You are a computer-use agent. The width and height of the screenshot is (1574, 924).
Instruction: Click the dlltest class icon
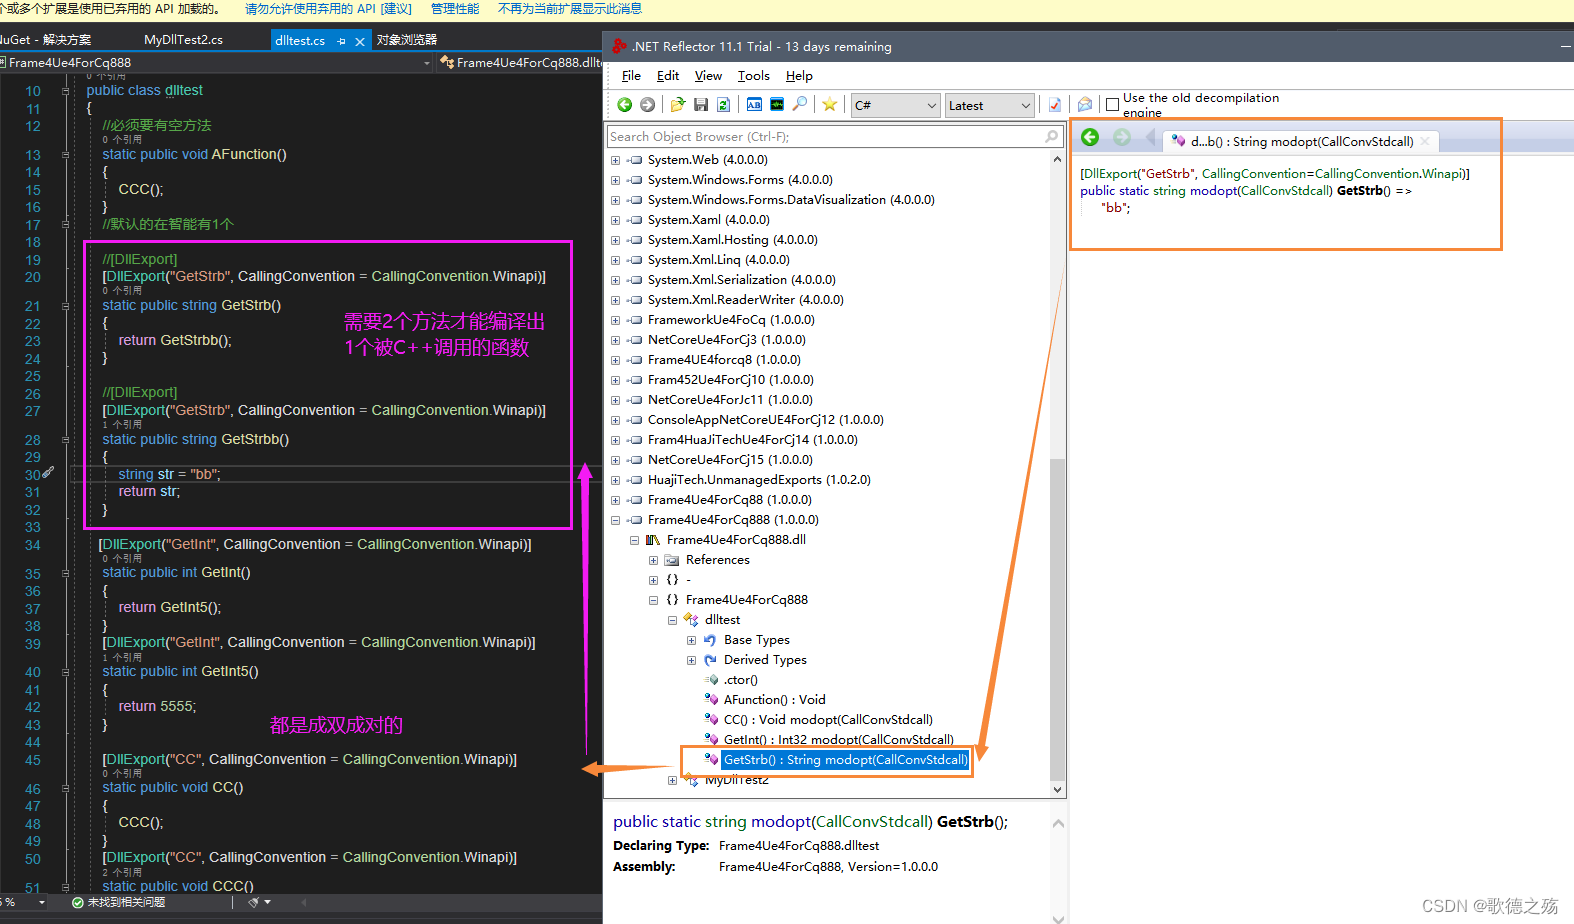pyautogui.click(x=691, y=619)
